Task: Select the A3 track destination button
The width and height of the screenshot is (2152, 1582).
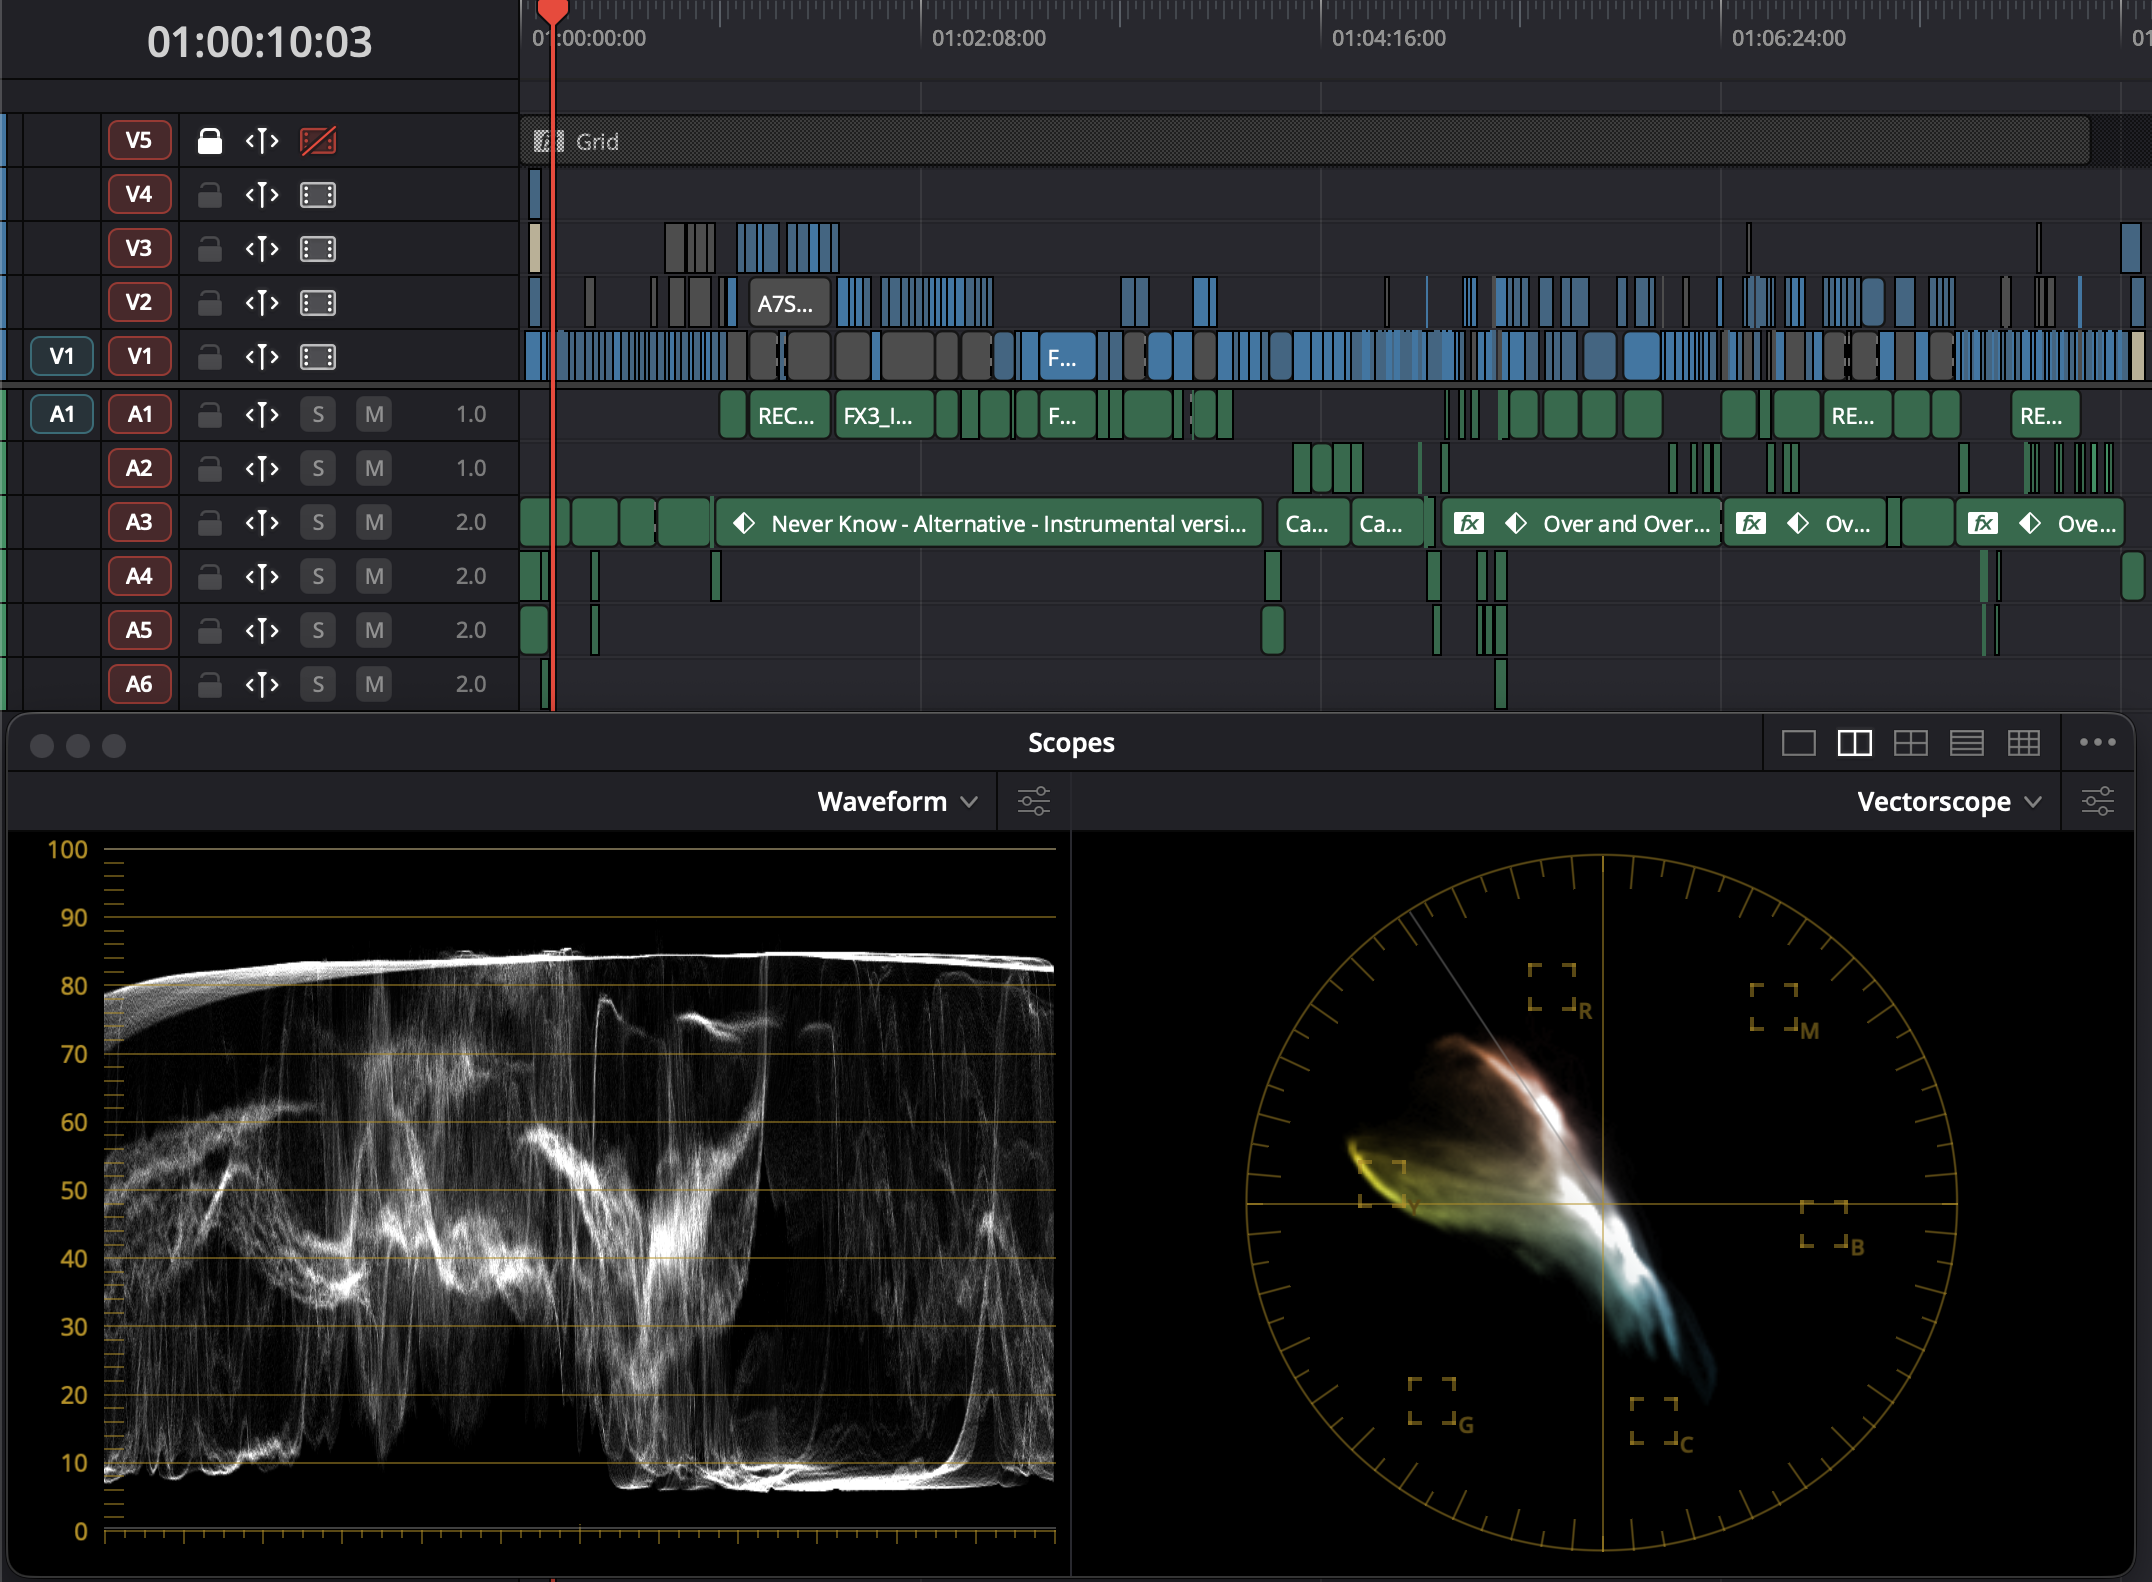Action: 139,522
